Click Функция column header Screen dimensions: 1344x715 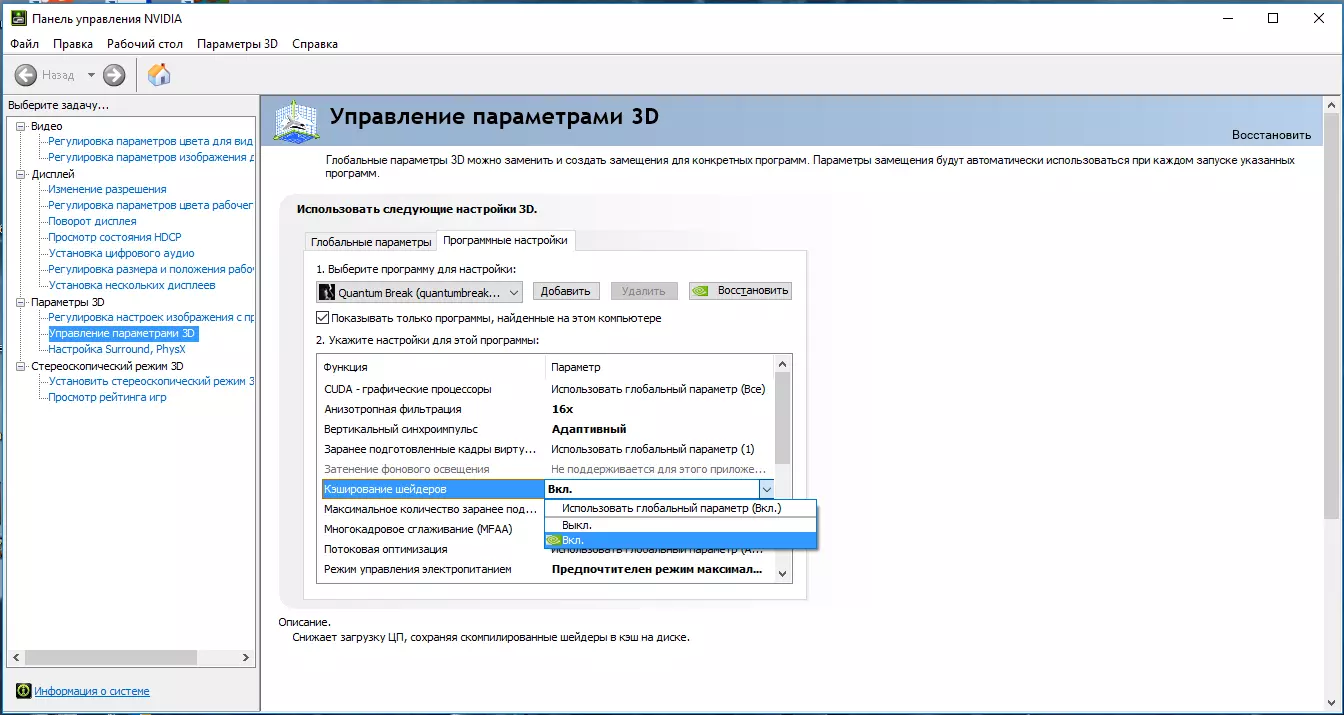click(432, 367)
